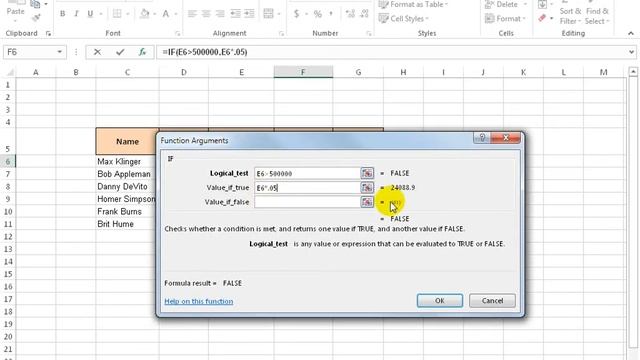Click into the Value_if_false input field
The width and height of the screenshot is (640, 360).
coord(307,202)
